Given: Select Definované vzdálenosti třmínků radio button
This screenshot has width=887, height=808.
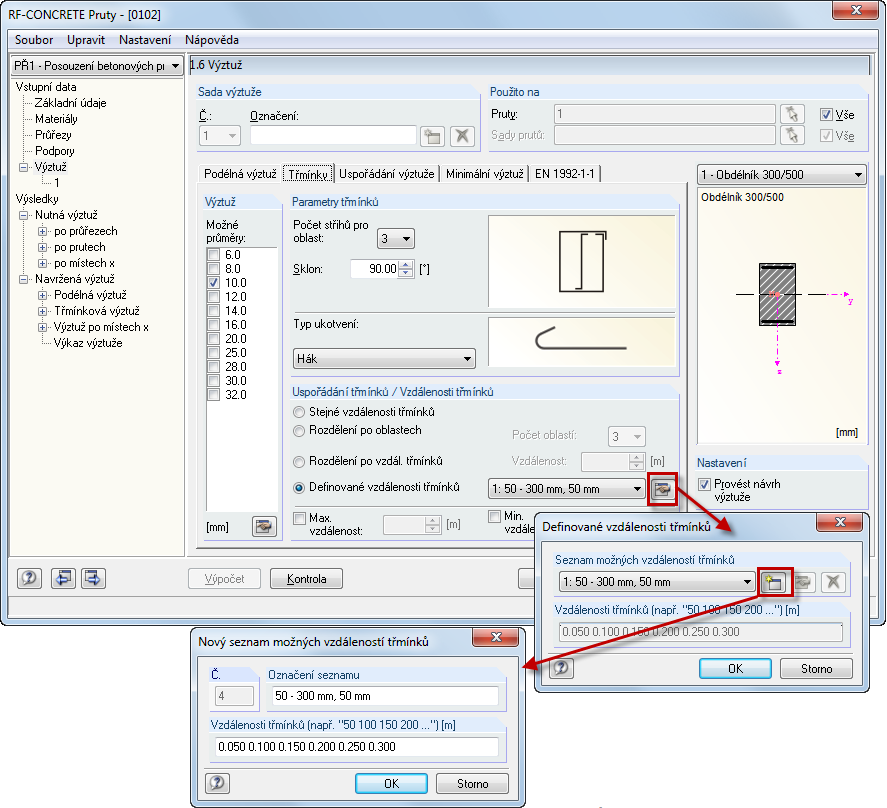Looking at the screenshot, I should click(x=299, y=488).
